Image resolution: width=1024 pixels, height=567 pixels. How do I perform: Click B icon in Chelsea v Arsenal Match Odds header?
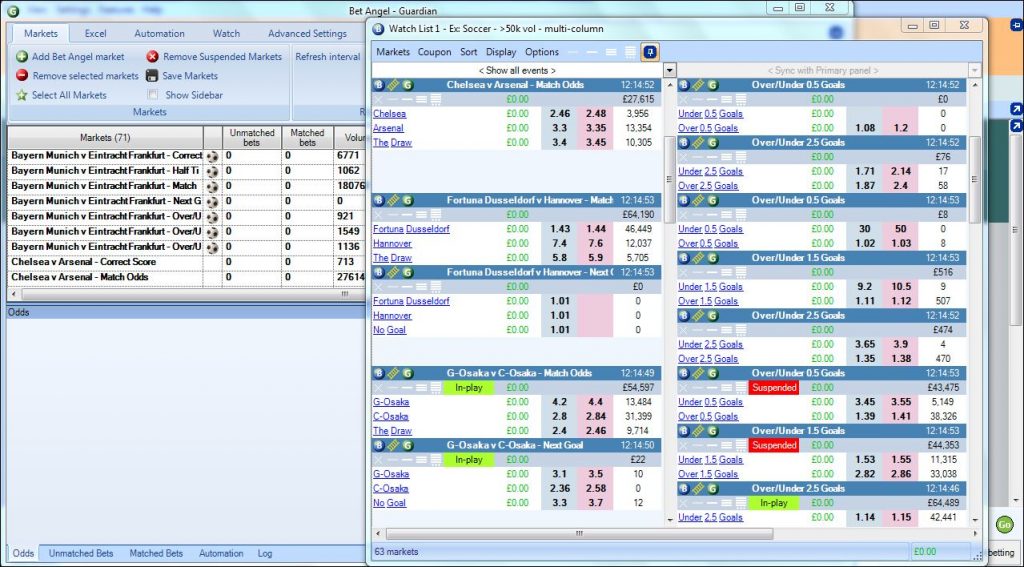coord(378,85)
